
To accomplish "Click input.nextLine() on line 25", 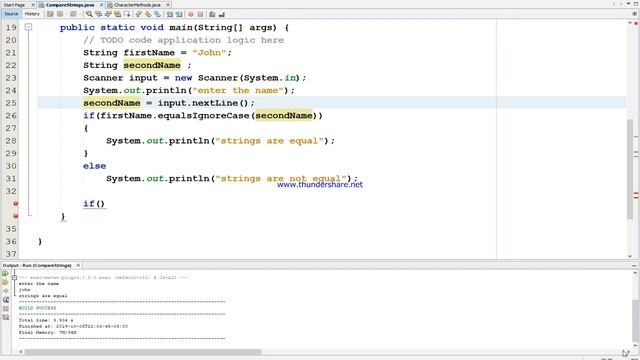I will click(203, 103).
